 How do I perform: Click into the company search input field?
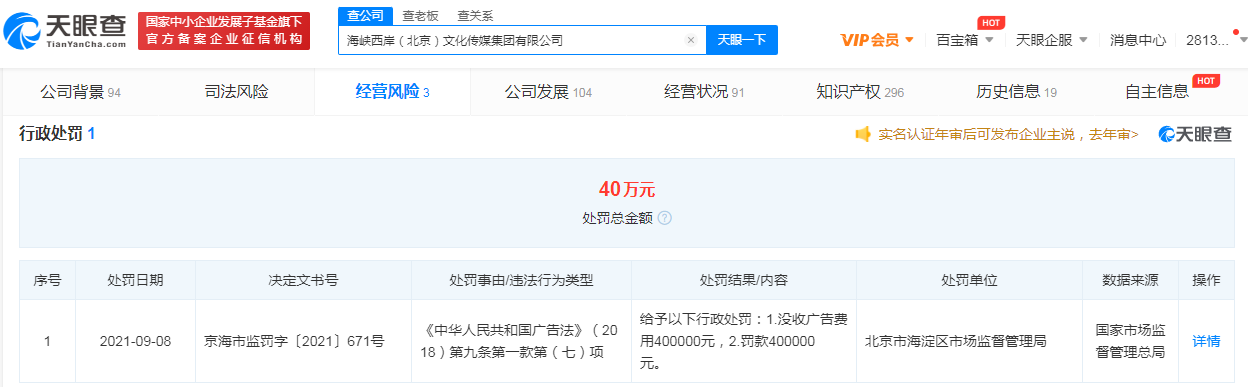pos(511,40)
